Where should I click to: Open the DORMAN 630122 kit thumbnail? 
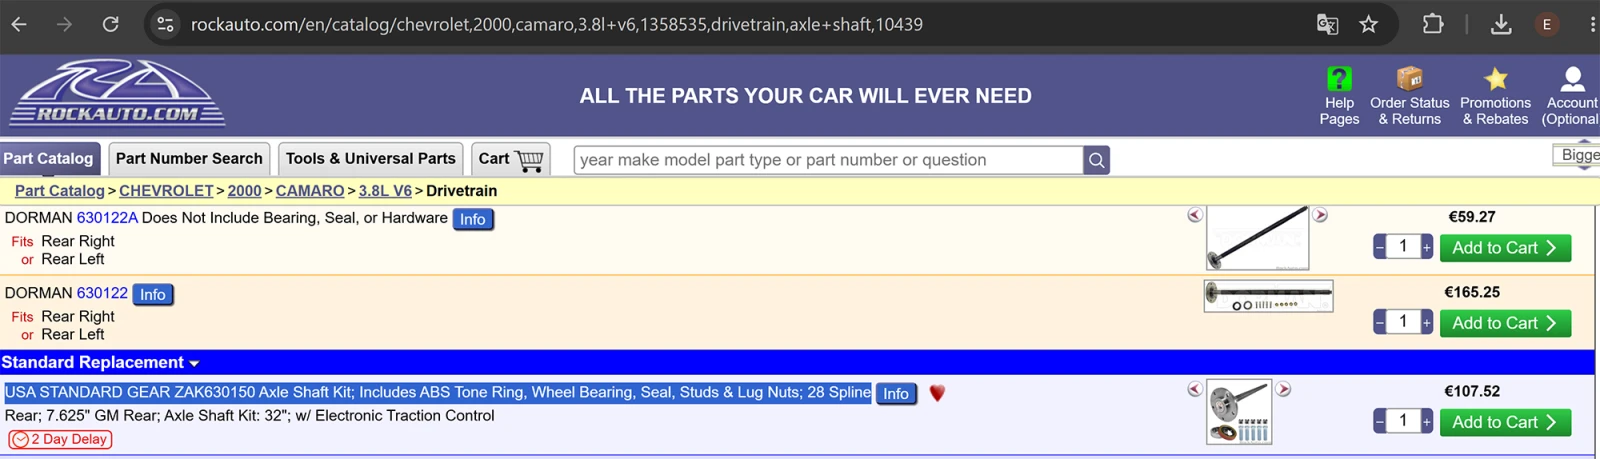tap(1268, 296)
